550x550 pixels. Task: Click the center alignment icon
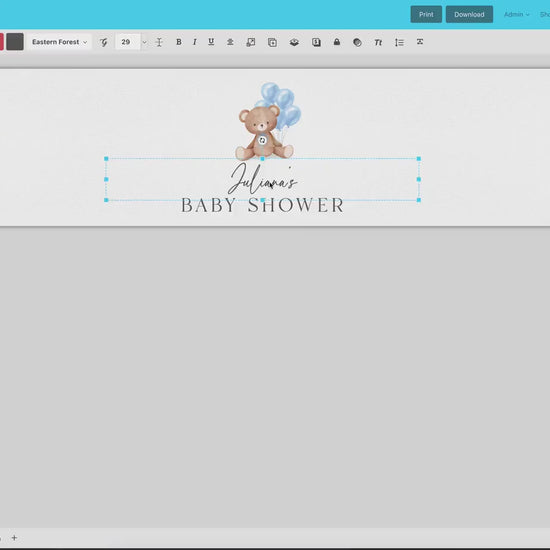[x=230, y=42]
